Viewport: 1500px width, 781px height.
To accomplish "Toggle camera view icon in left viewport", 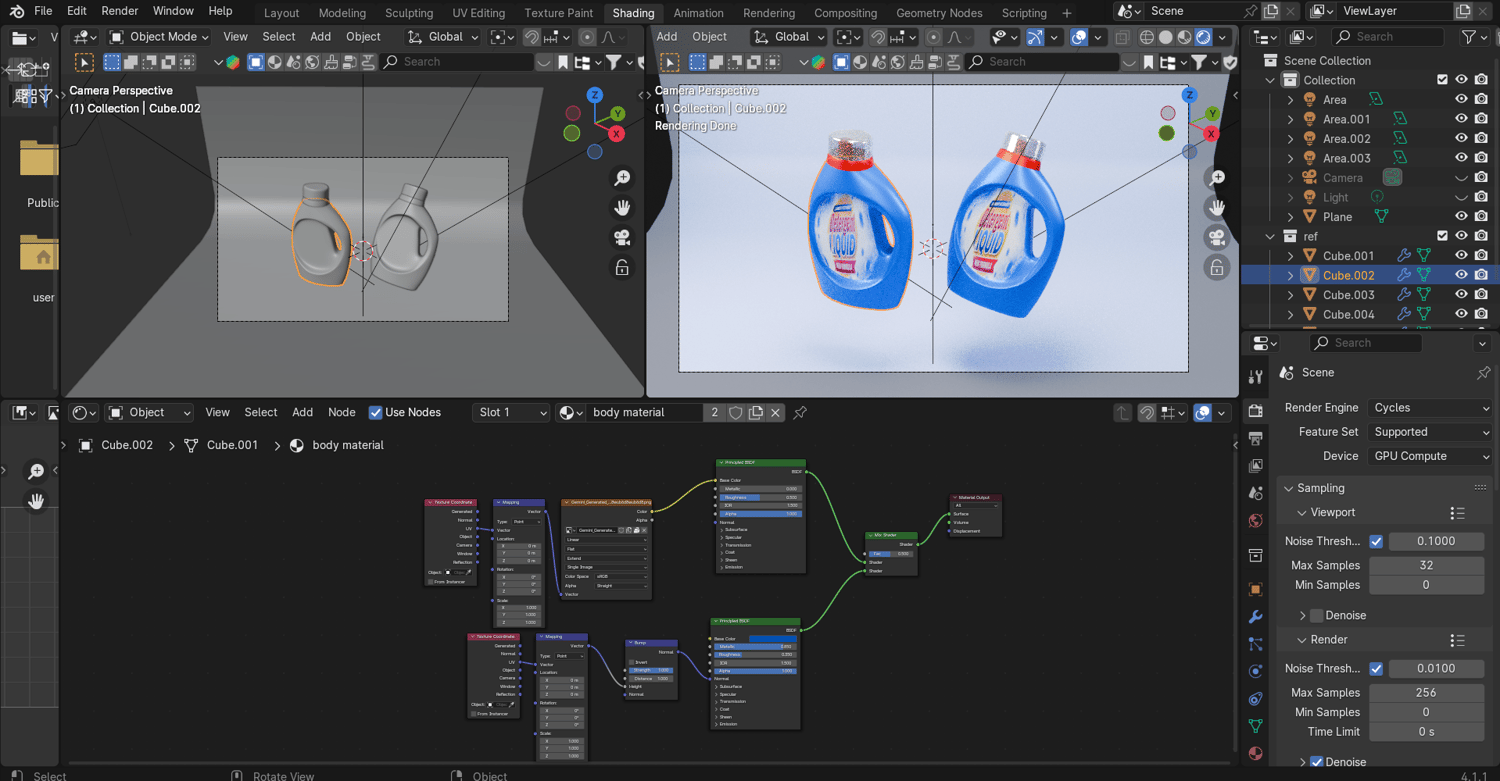I will pyautogui.click(x=622, y=238).
